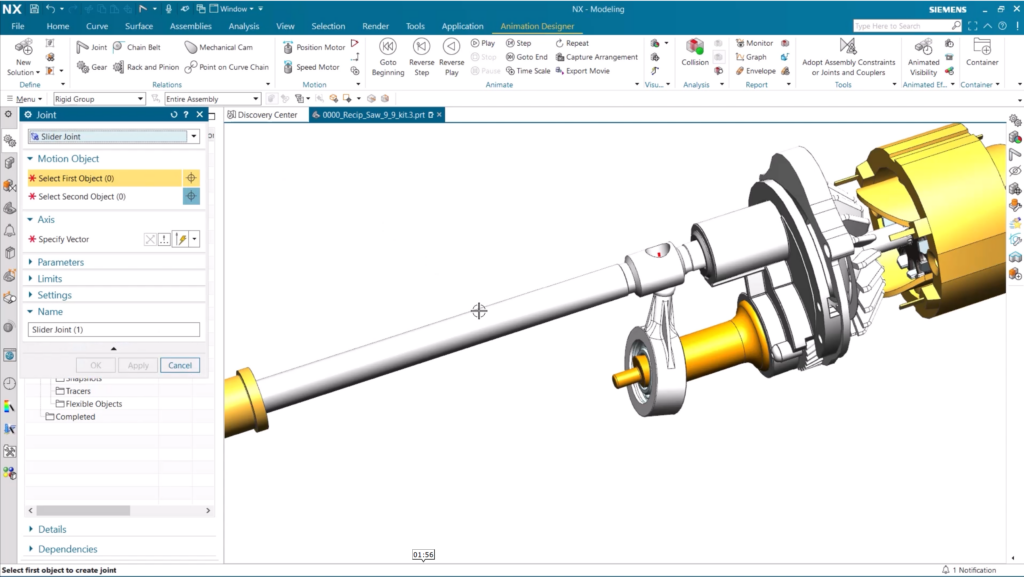Click the Slider Joint name field
The height and width of the screenshot is (577, 1024).
pyautogui.click(x=114, y=330)
